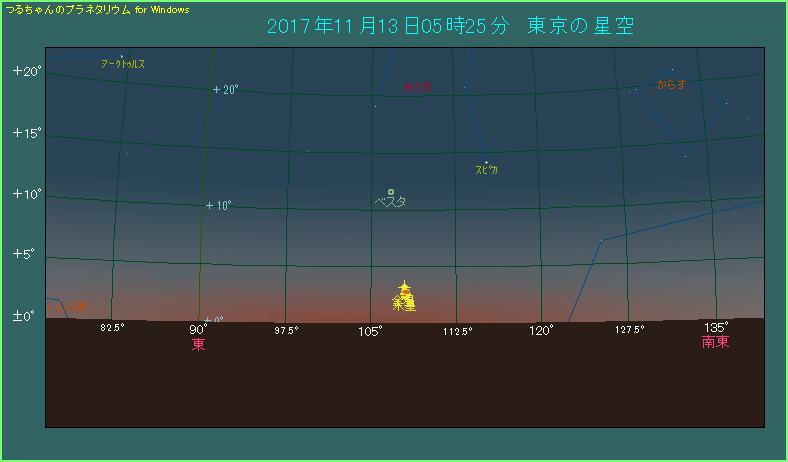The width and height of the screenshot is (788, 462).
Task: Select the 105° azimuth label on horizon
Action: (x=371, y=329)
